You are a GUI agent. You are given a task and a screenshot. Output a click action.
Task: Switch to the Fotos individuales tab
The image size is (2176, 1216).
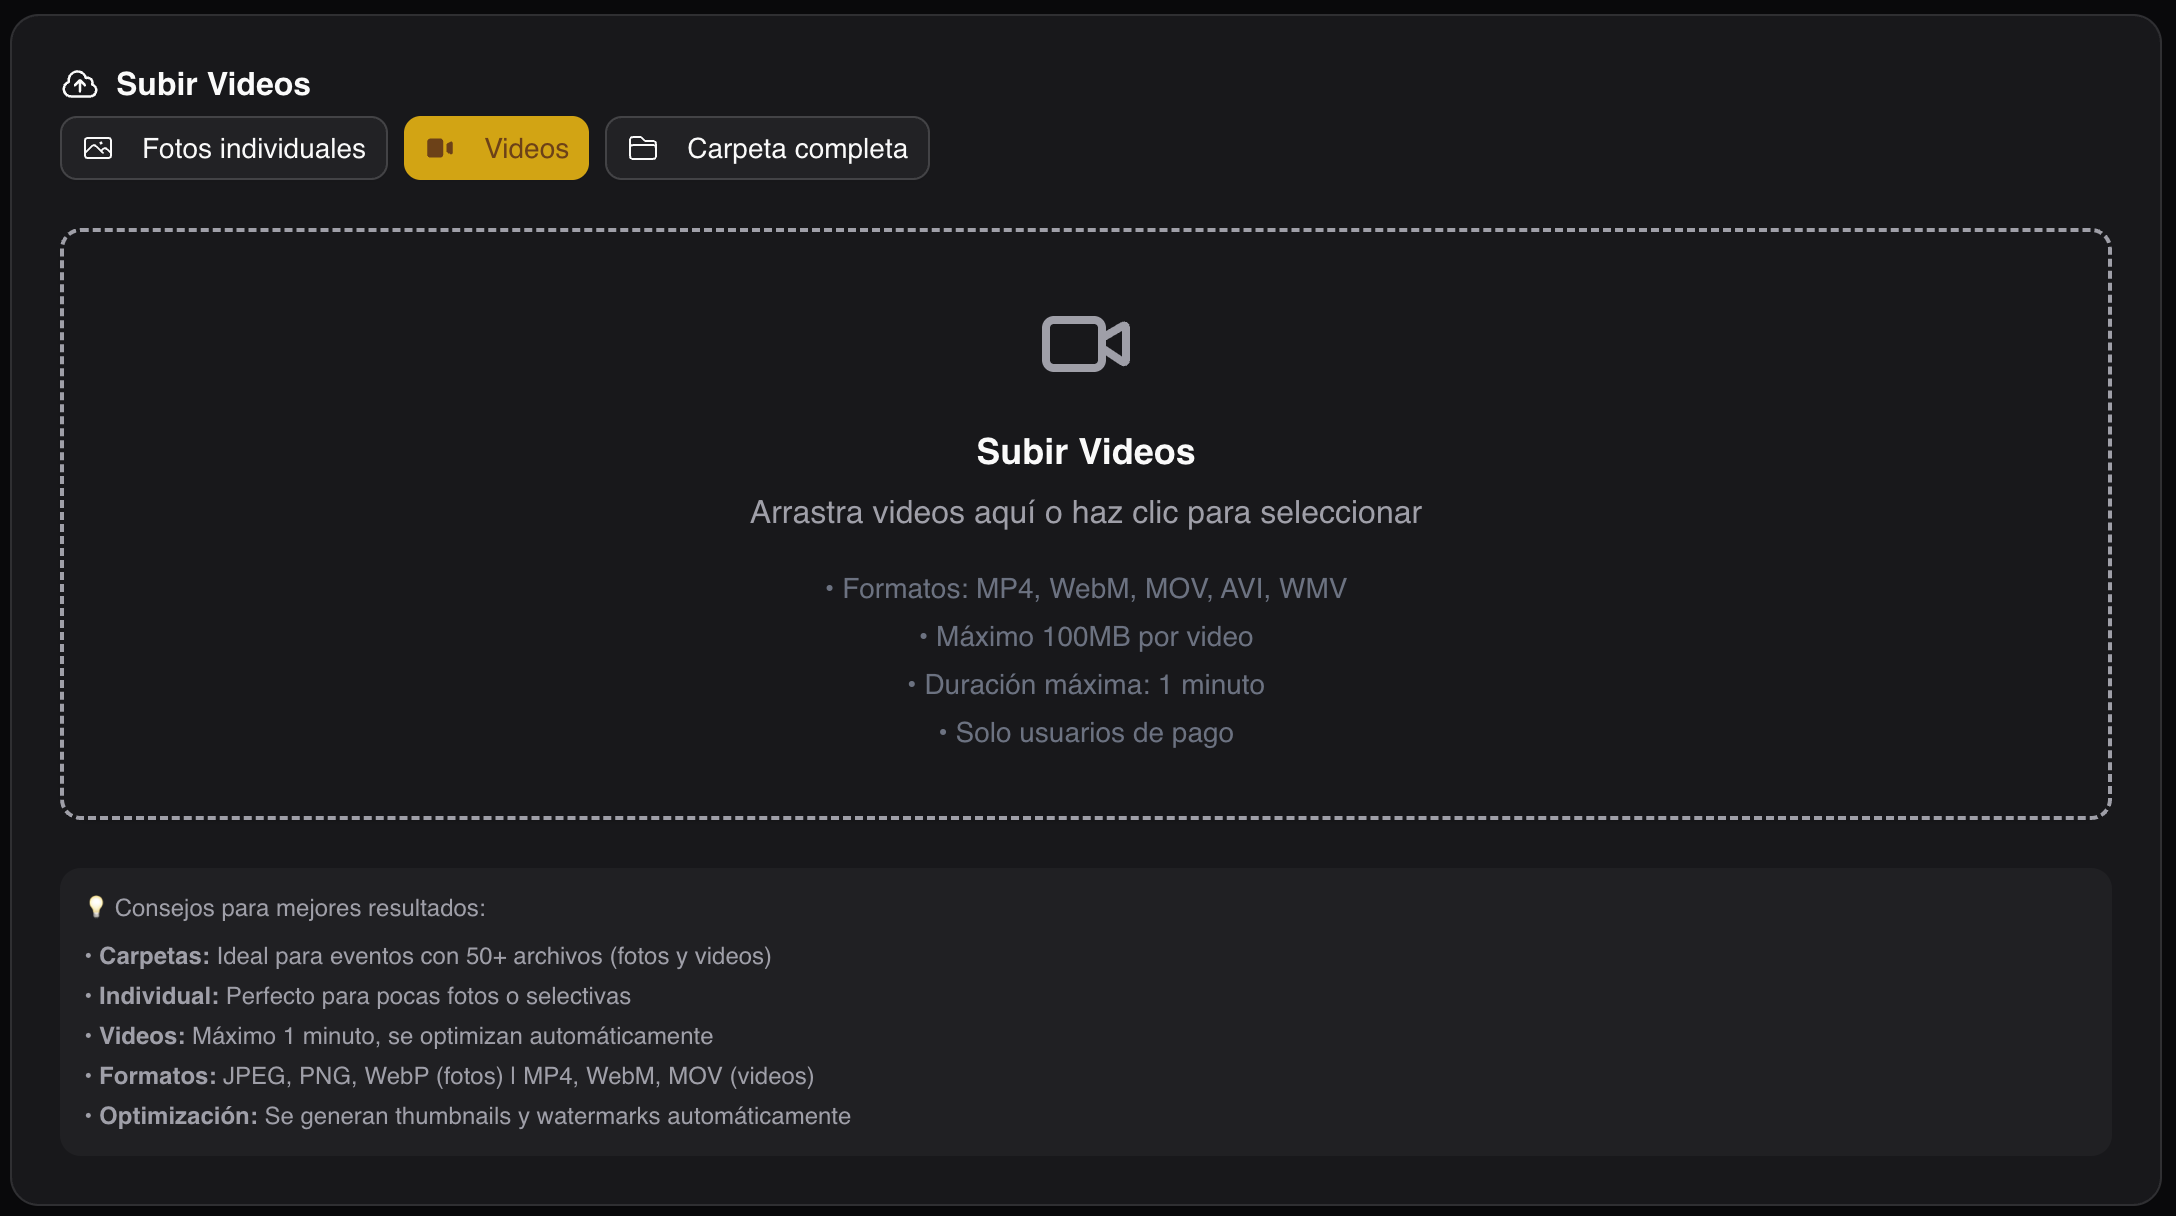pos(253,148)
